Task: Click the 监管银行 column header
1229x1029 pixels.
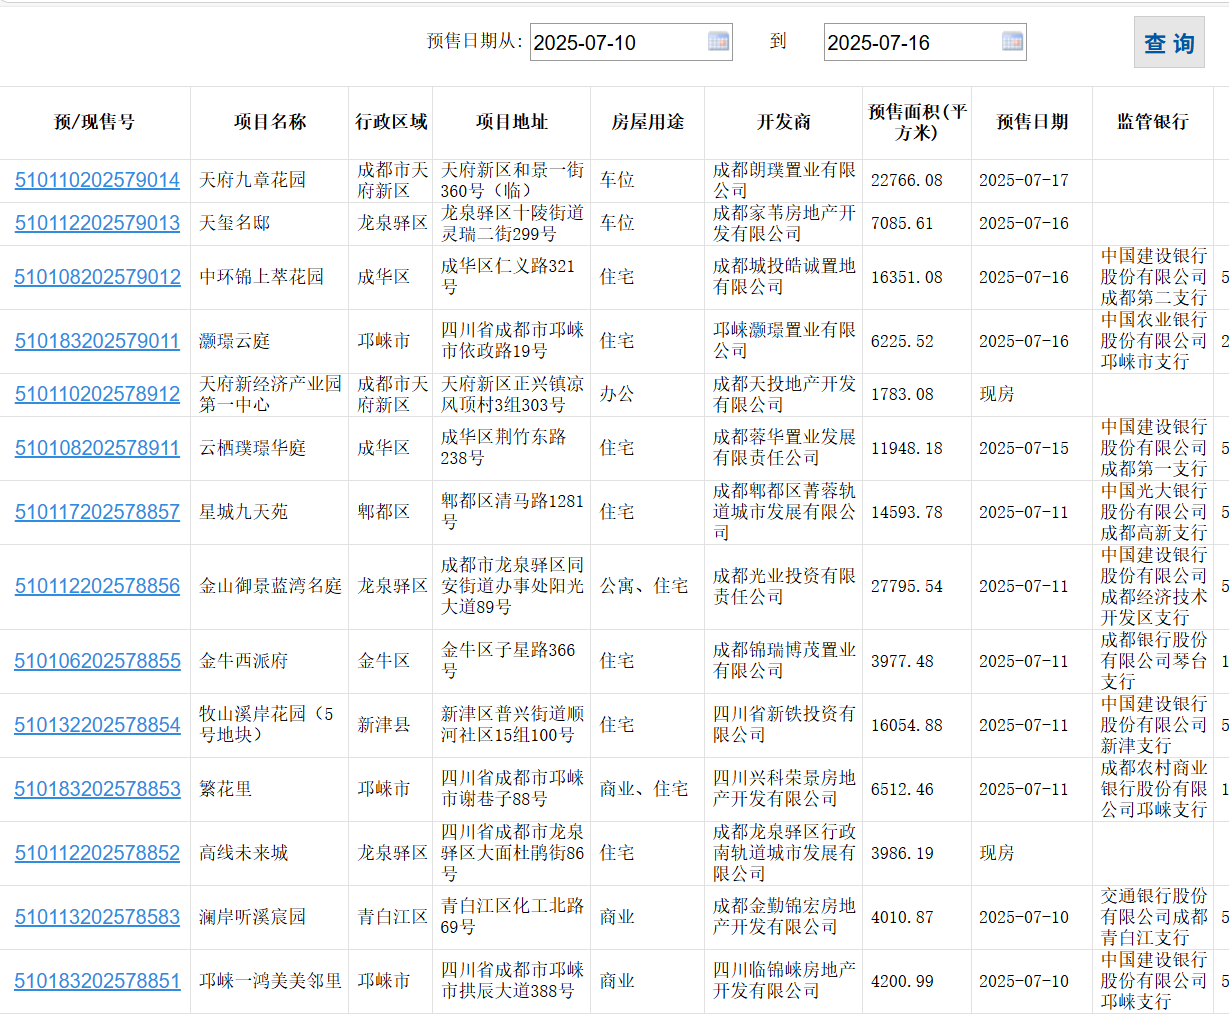Action: (x=1153, y=122)
